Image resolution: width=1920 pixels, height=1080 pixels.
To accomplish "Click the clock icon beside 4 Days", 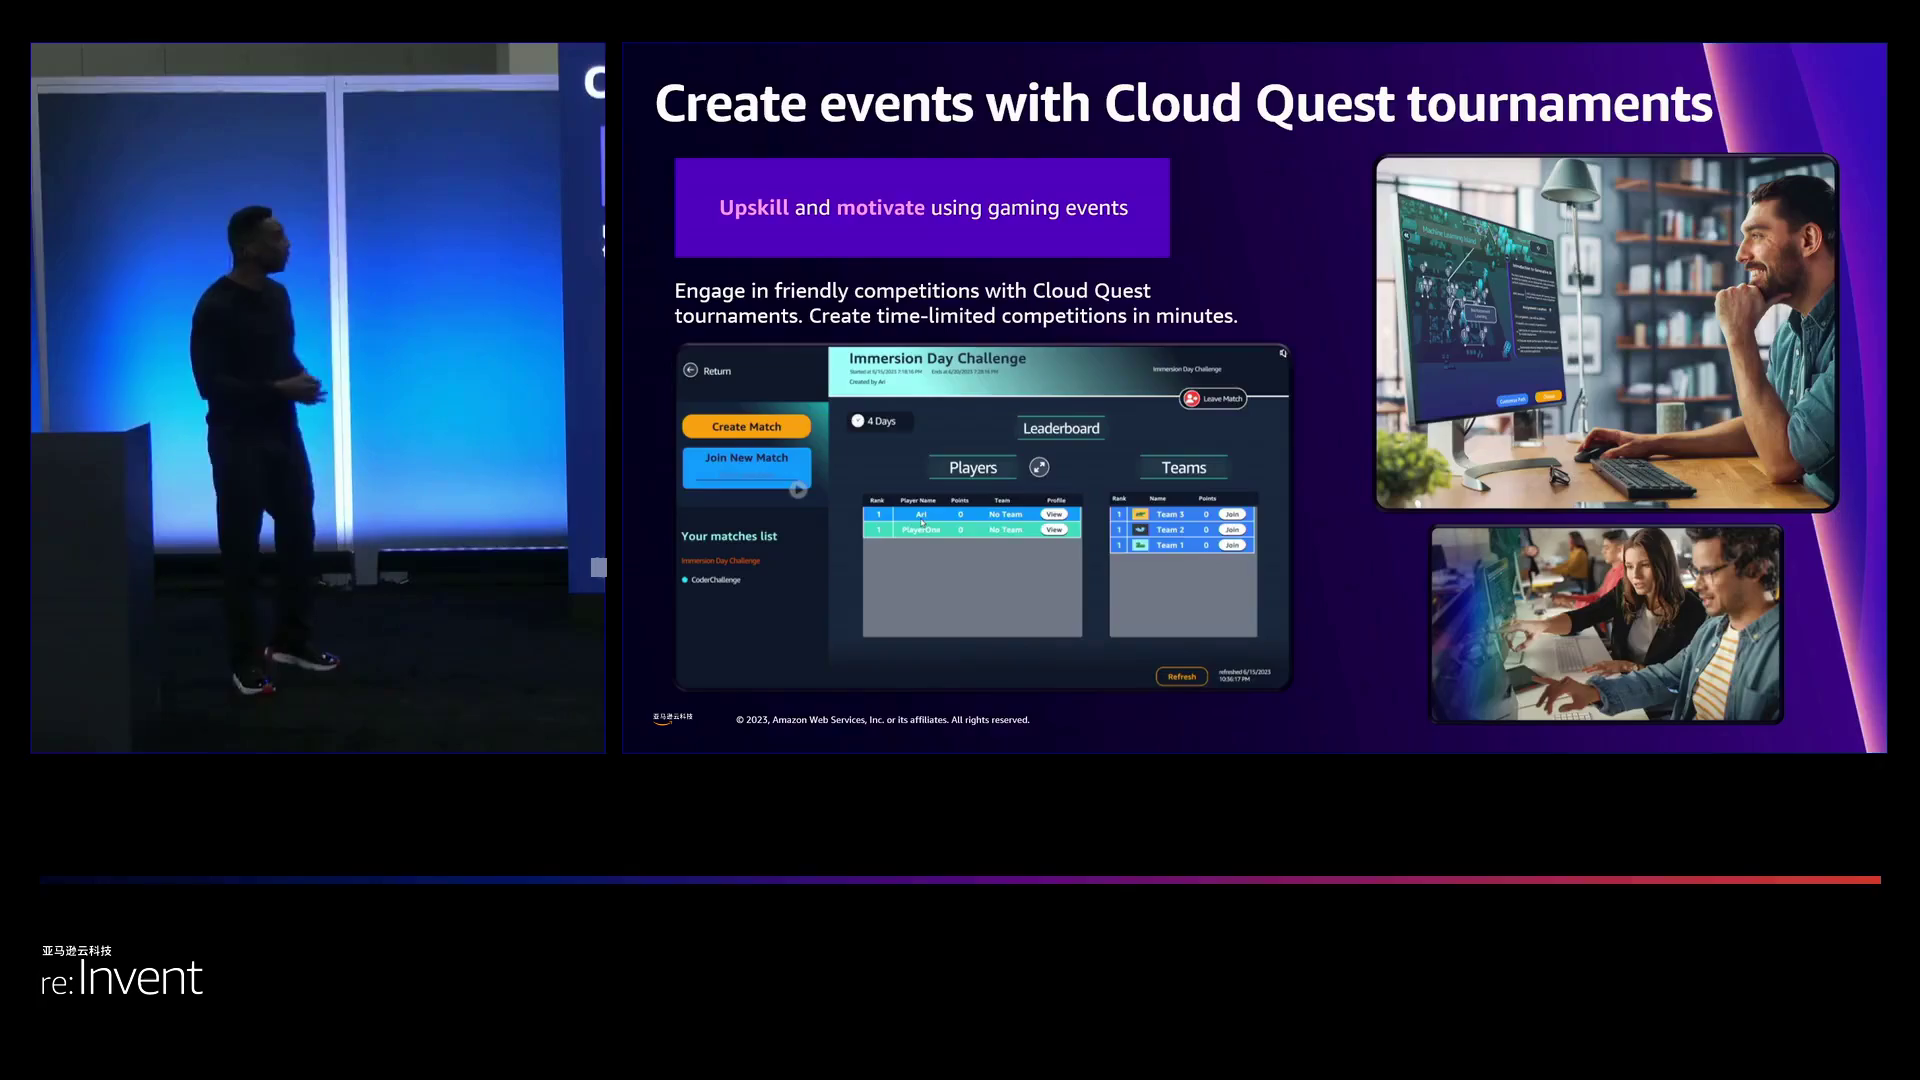I will tap(857, 421).
